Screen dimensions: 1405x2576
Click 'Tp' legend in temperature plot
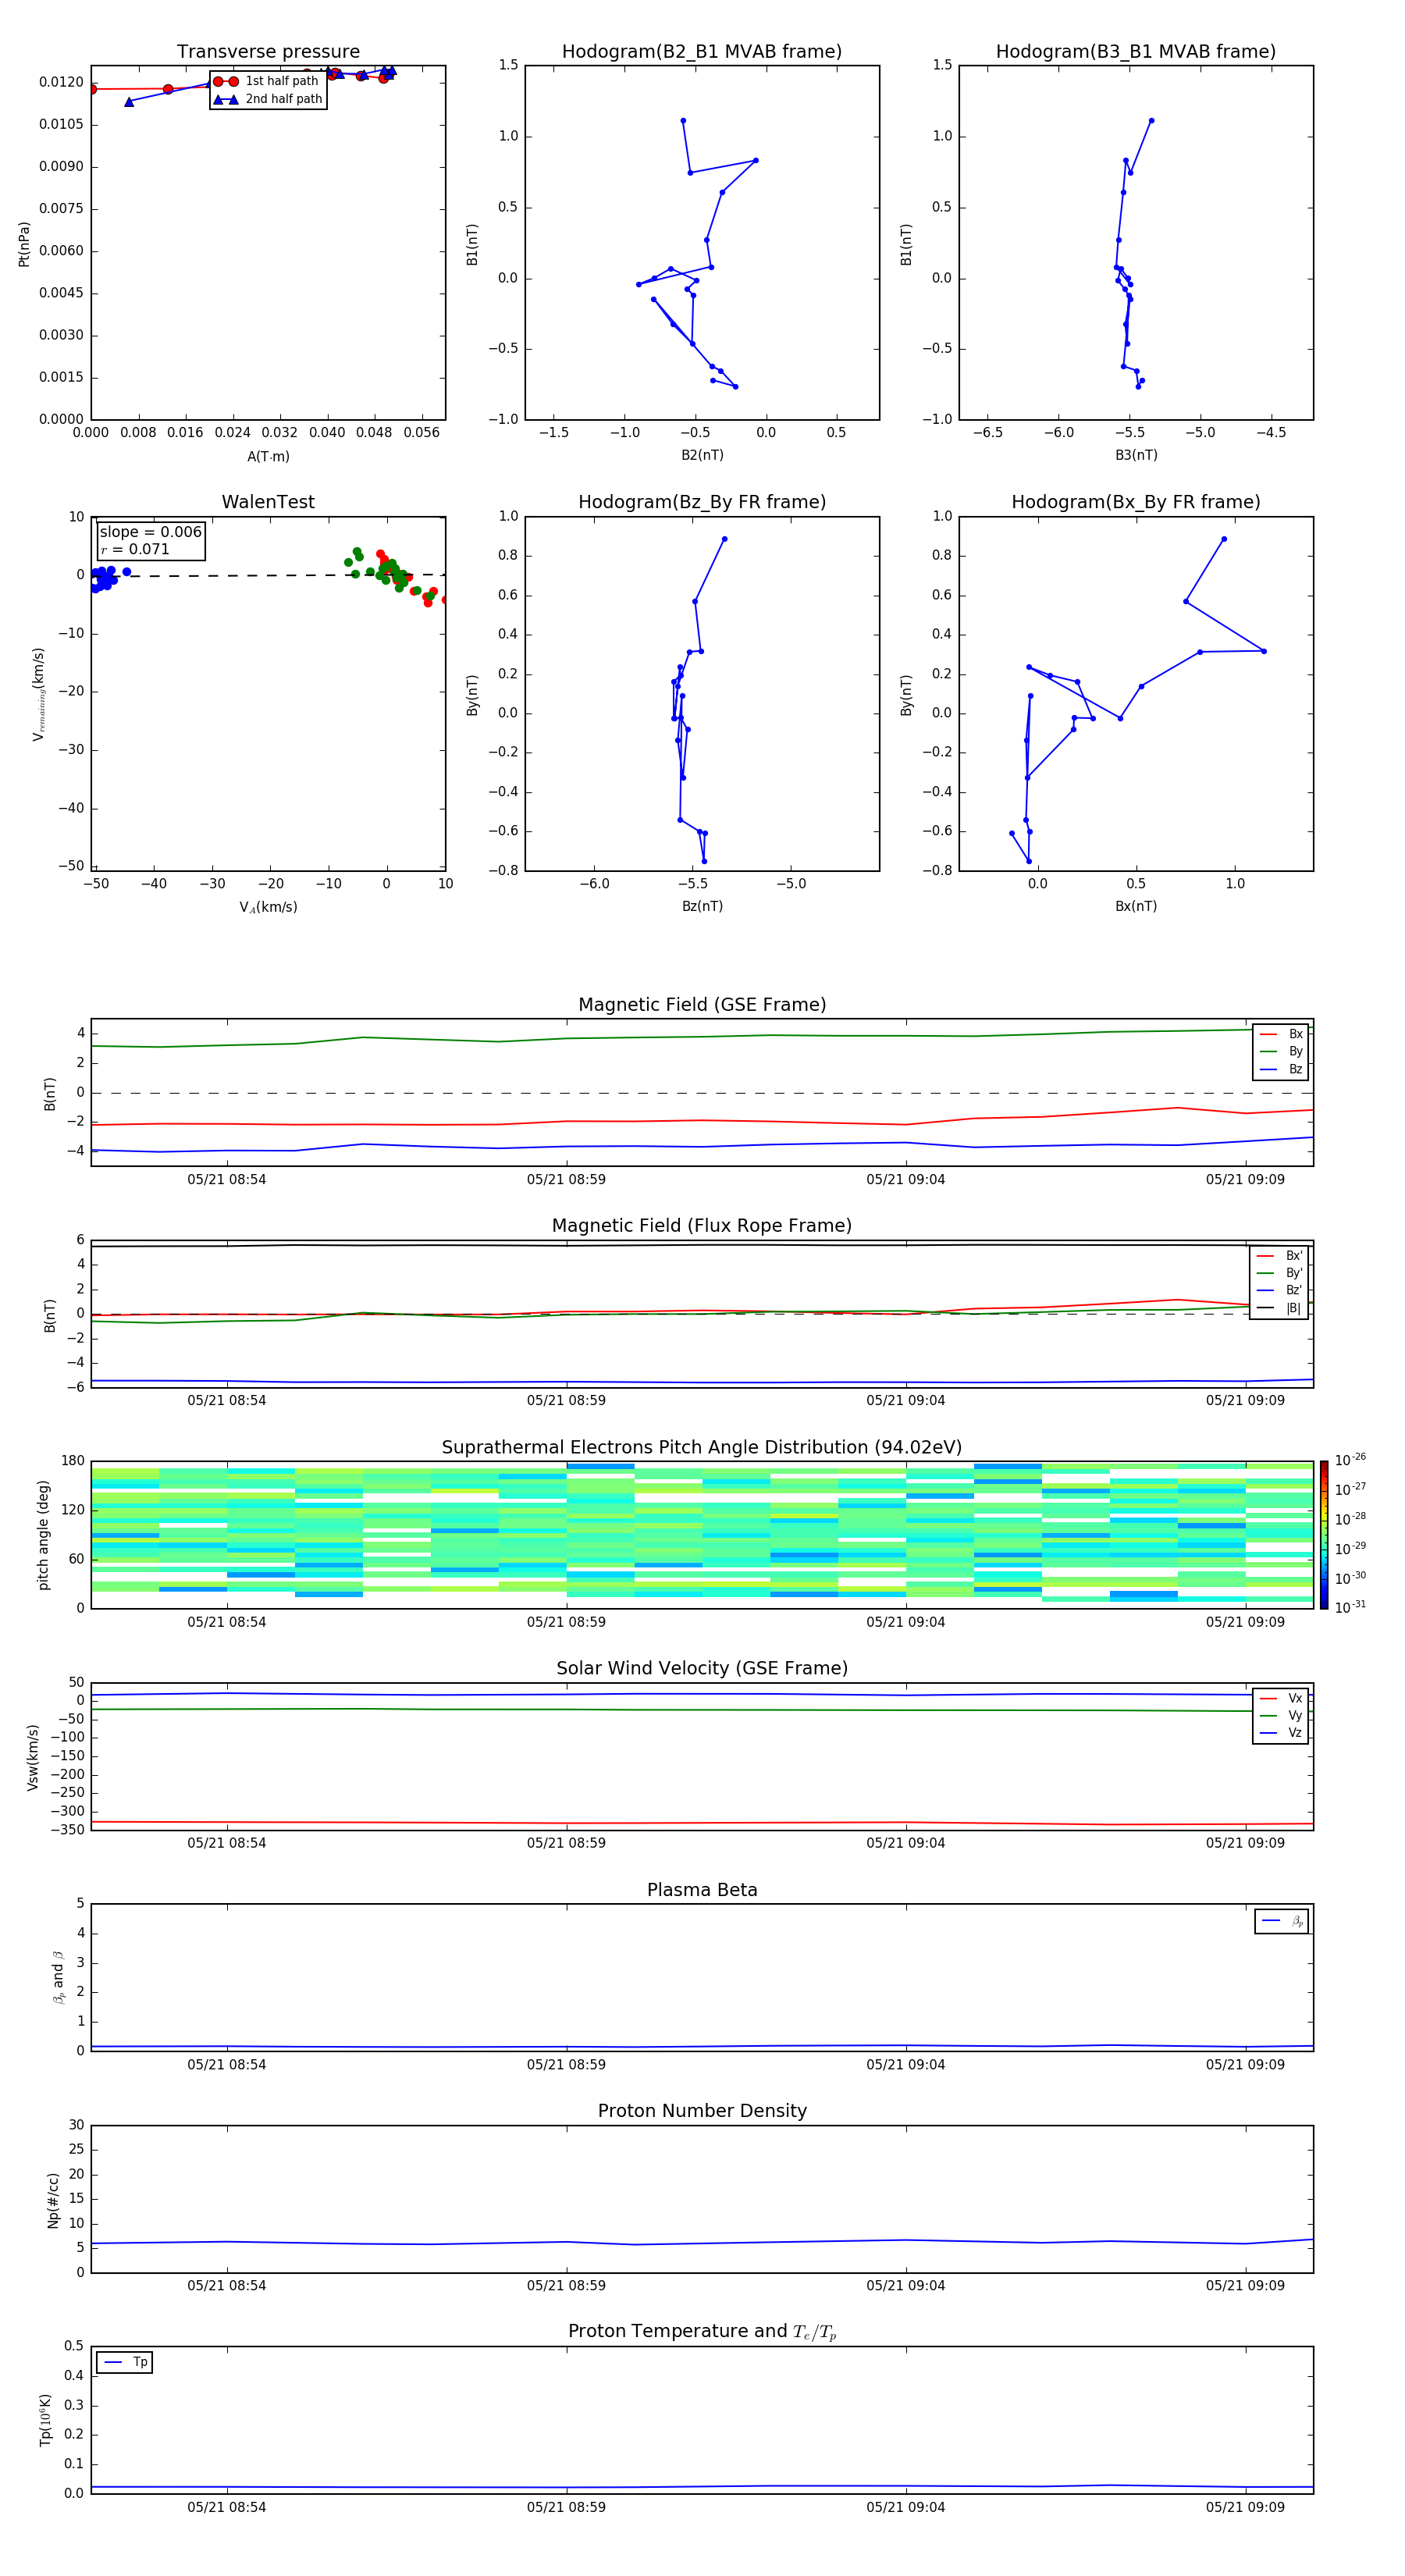[x=125, y=2362]
